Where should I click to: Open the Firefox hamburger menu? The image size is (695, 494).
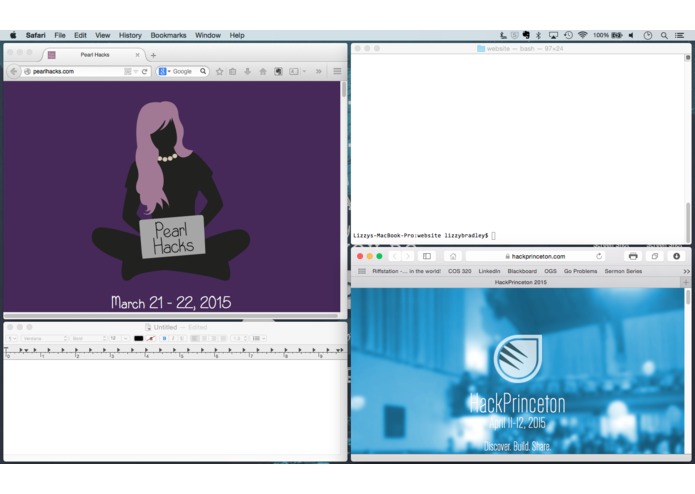tap(337, 71)
